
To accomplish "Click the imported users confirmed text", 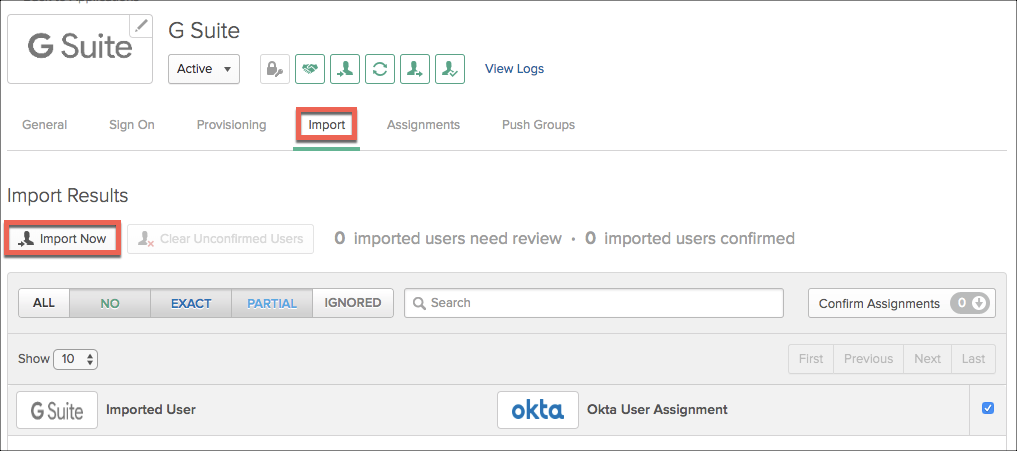I will [x=699, y=239].
